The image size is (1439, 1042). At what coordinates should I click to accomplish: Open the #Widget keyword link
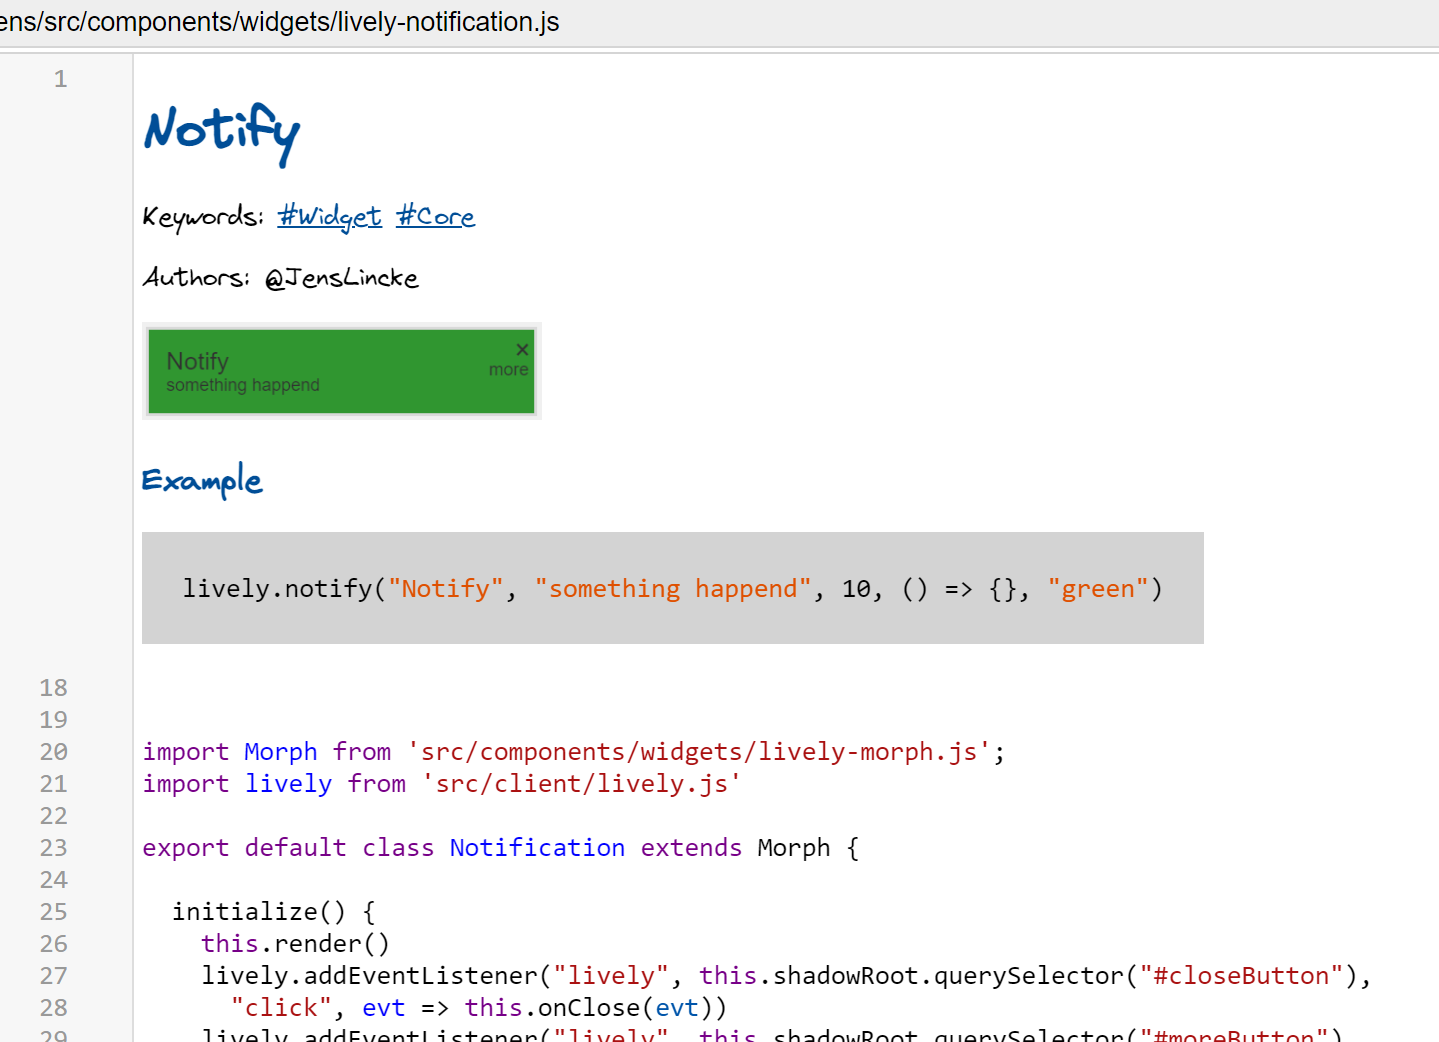[x=329, y=216]
